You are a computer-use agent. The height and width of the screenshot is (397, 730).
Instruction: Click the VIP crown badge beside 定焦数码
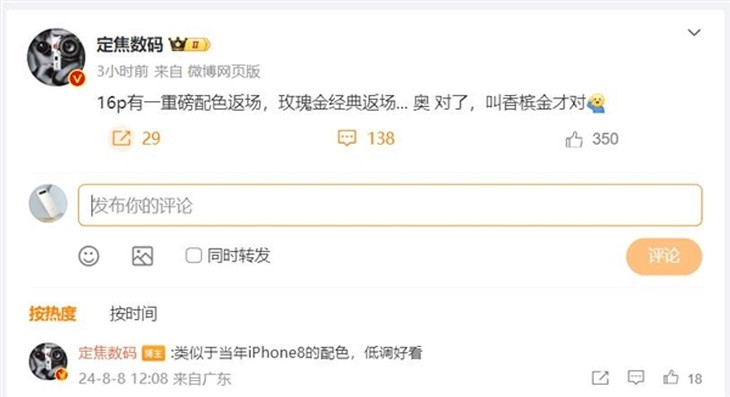[189, 45]
